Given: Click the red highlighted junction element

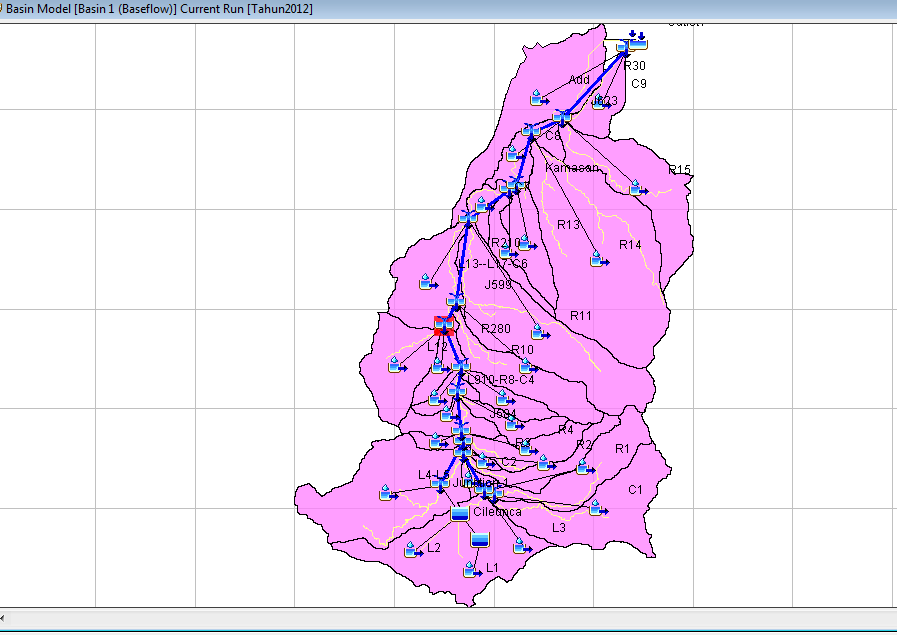Looking at the screenshot, I should click(445, 325).
